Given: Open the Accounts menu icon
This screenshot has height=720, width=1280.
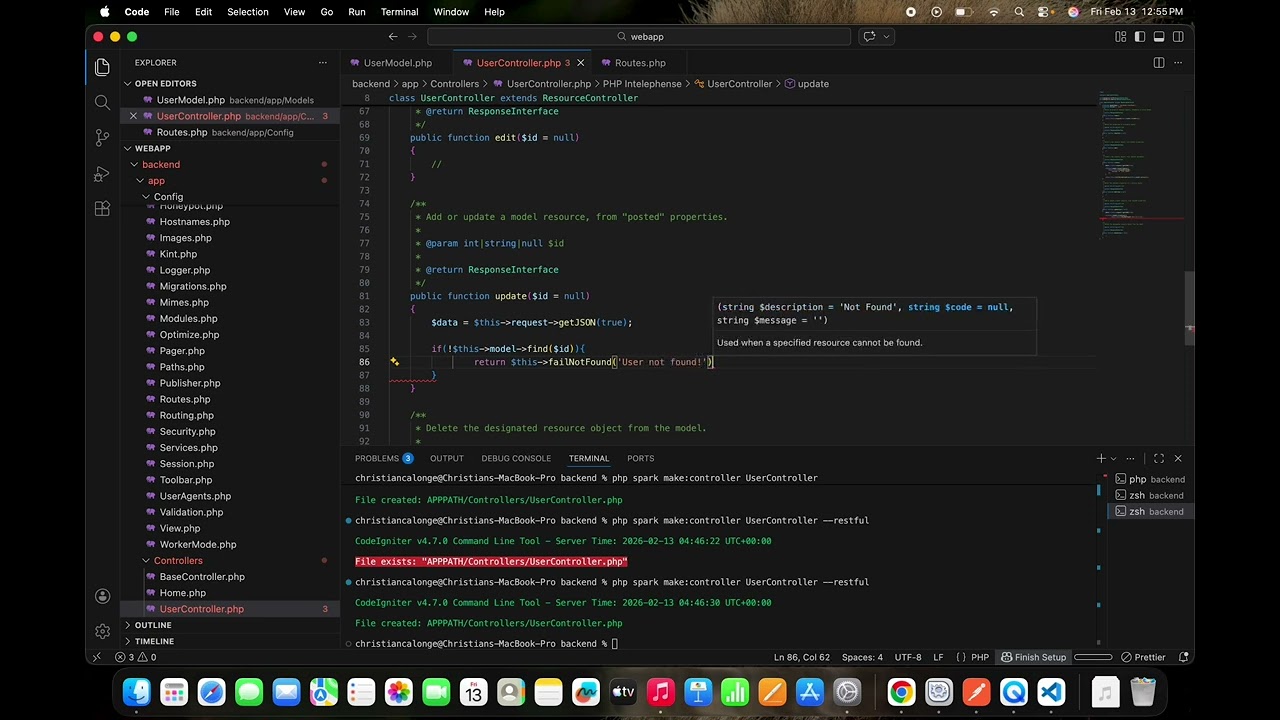Looking at the screenshot, I should click(x=102, y=596).
